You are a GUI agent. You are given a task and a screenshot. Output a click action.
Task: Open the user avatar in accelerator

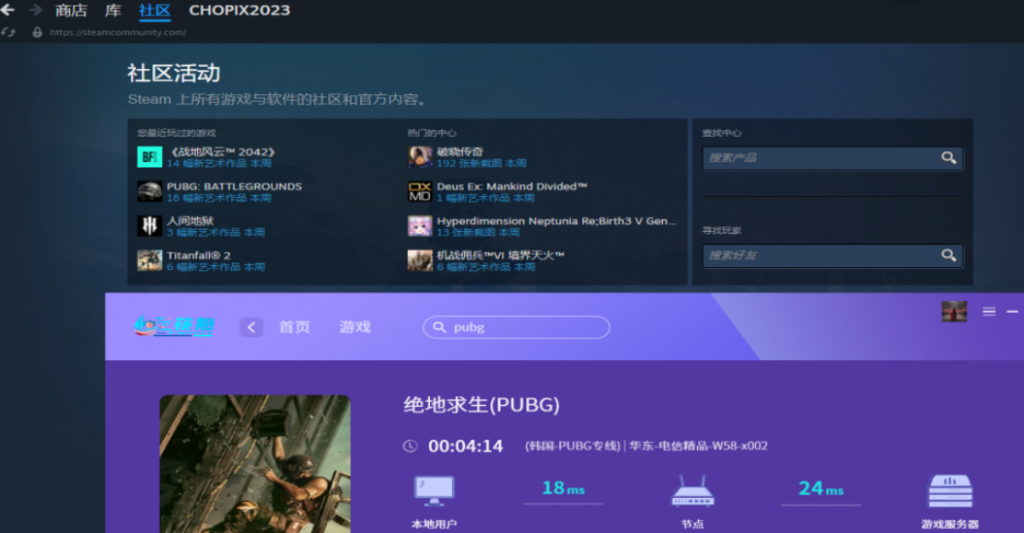click(x=954, y=312)
